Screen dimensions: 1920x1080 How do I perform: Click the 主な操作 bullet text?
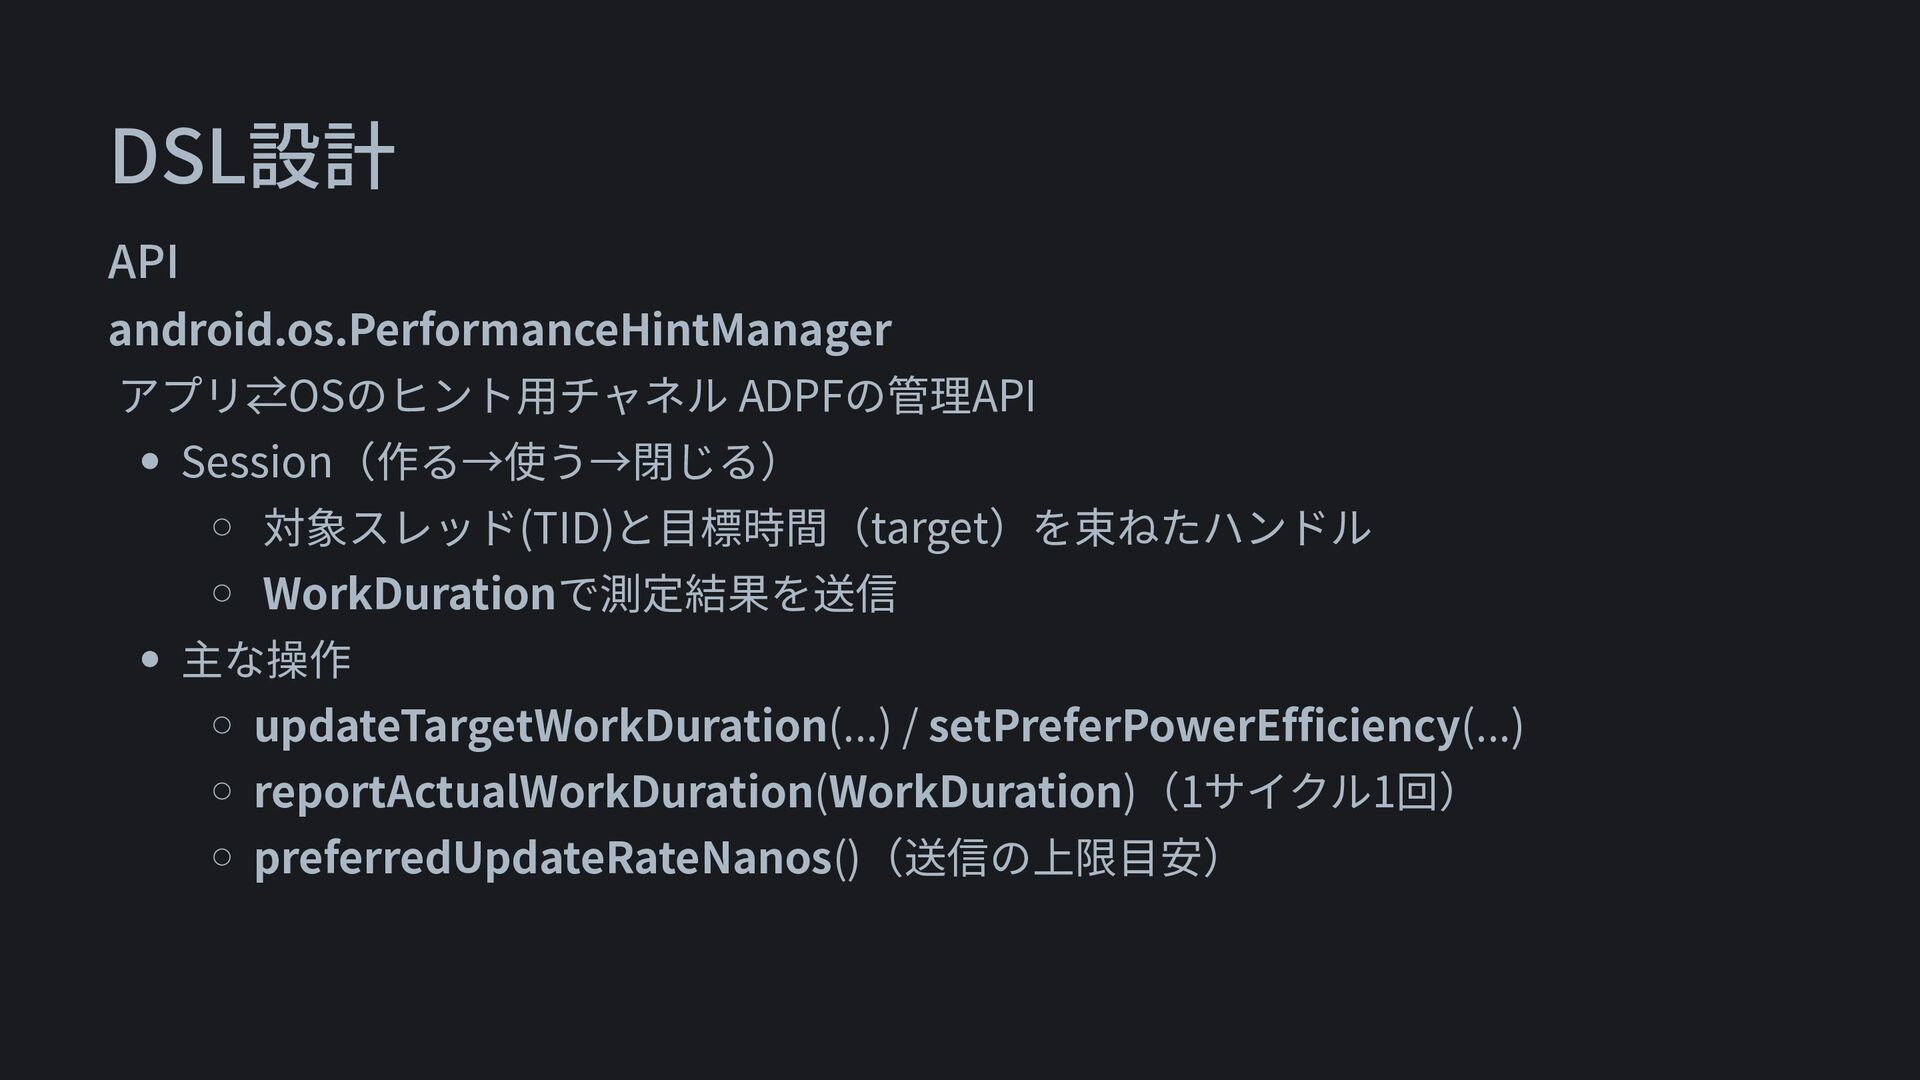266,660
